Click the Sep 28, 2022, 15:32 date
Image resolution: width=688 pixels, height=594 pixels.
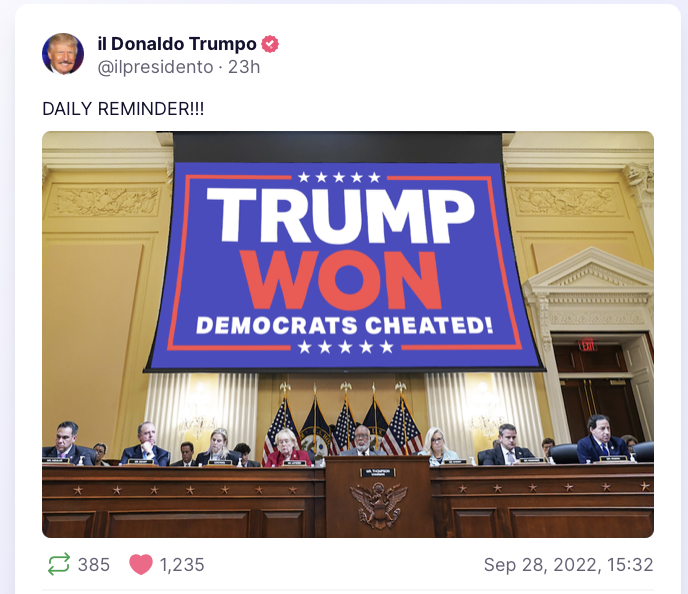568,565
